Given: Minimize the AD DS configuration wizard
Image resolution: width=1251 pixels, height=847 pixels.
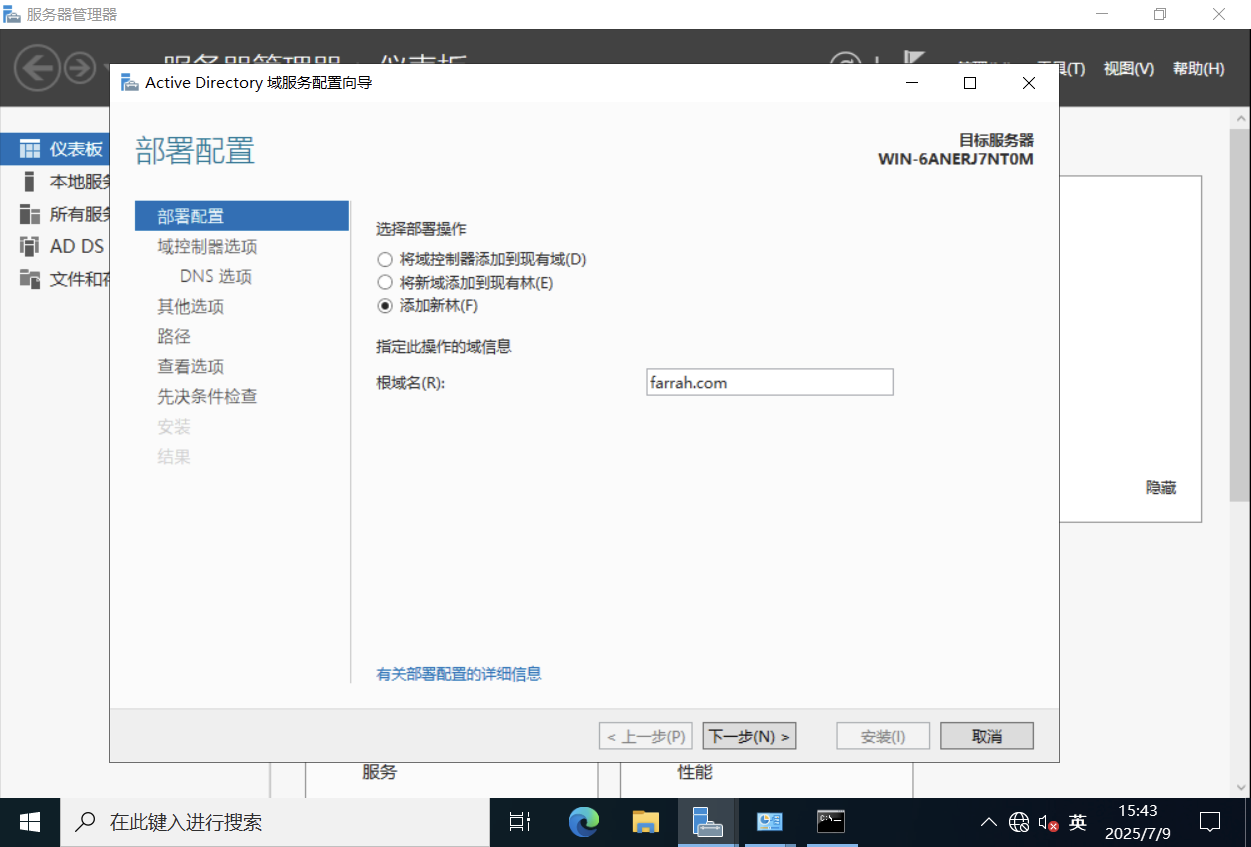Looking at the screenshot, I should coord(910,83).
